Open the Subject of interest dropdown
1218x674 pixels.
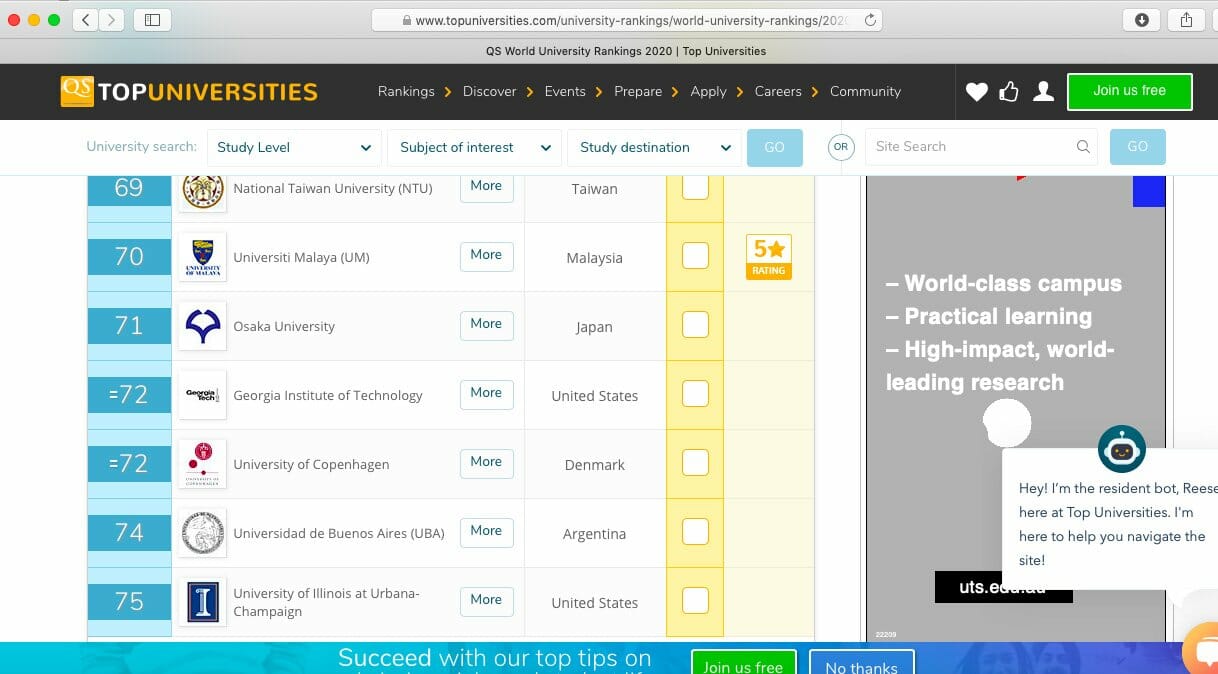[x=474, y=147]
